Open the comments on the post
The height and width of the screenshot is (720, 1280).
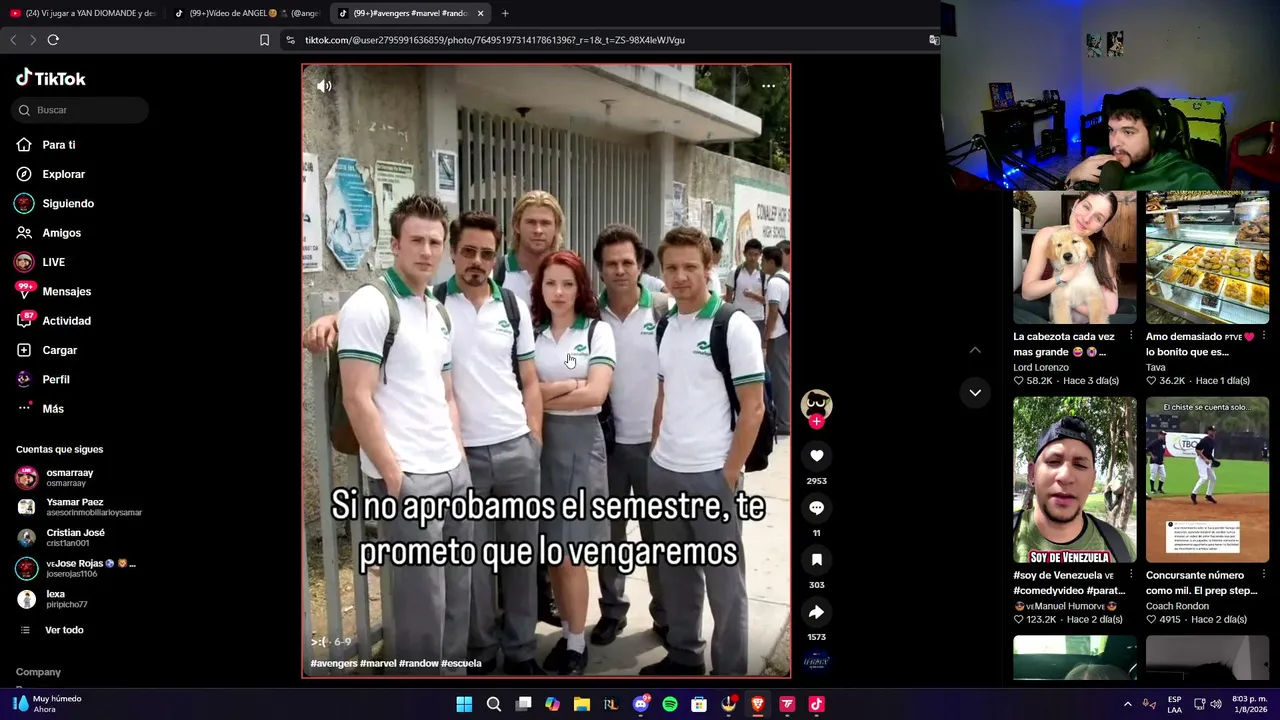point(816,508)
